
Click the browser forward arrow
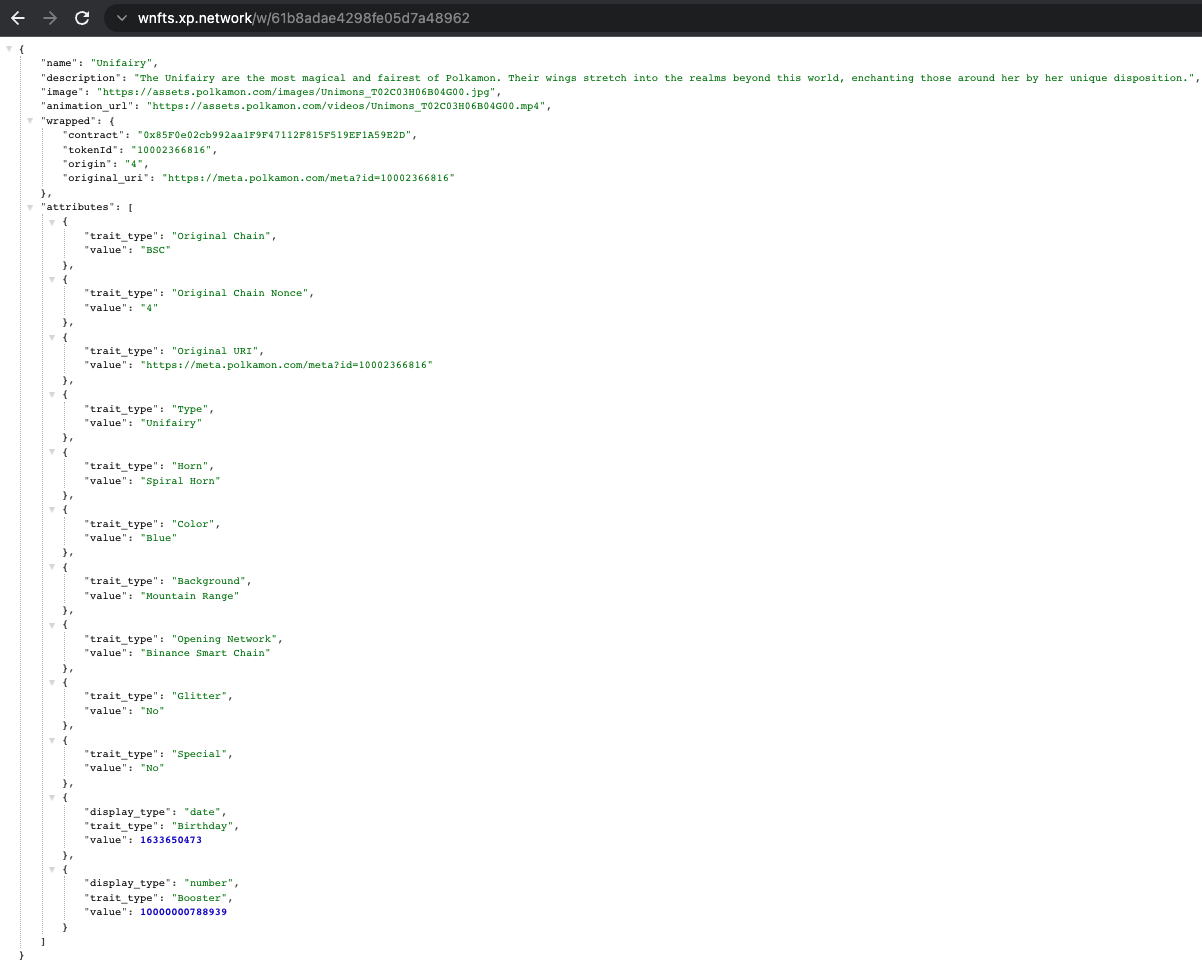50,18
